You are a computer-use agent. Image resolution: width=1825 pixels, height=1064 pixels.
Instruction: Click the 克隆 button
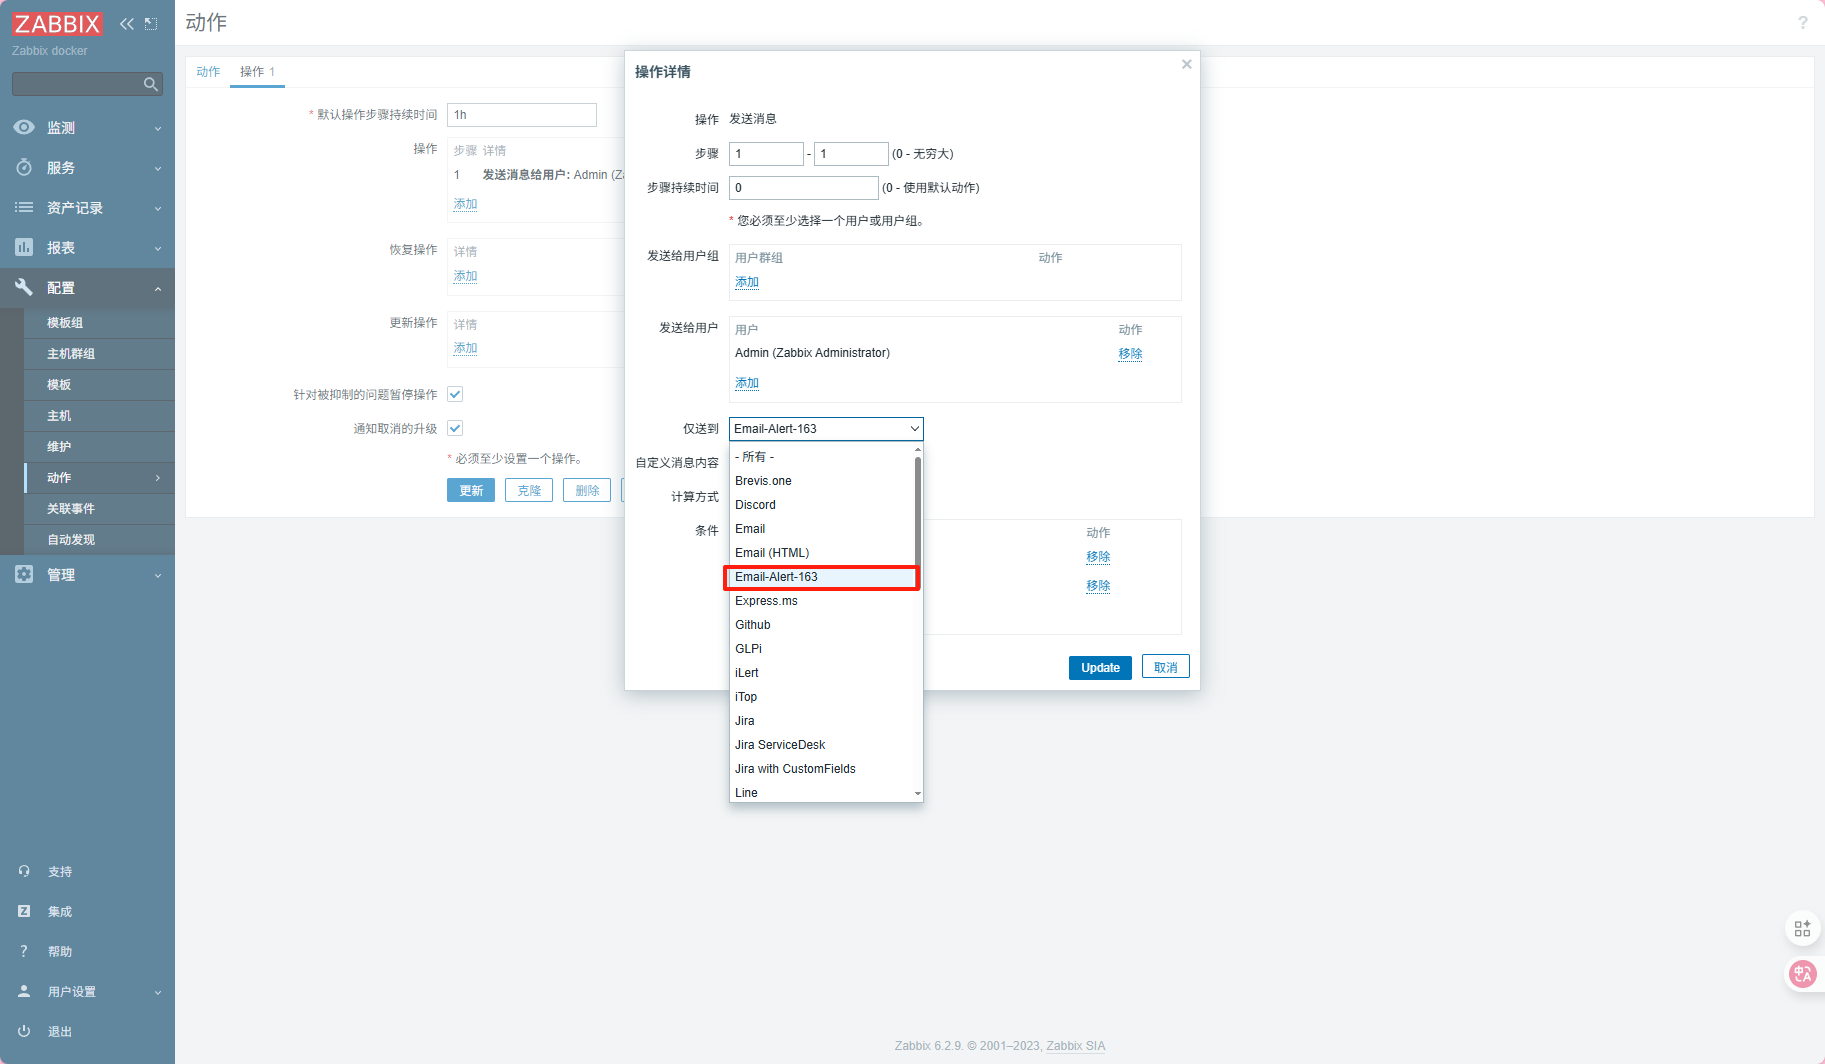[529, 490]
